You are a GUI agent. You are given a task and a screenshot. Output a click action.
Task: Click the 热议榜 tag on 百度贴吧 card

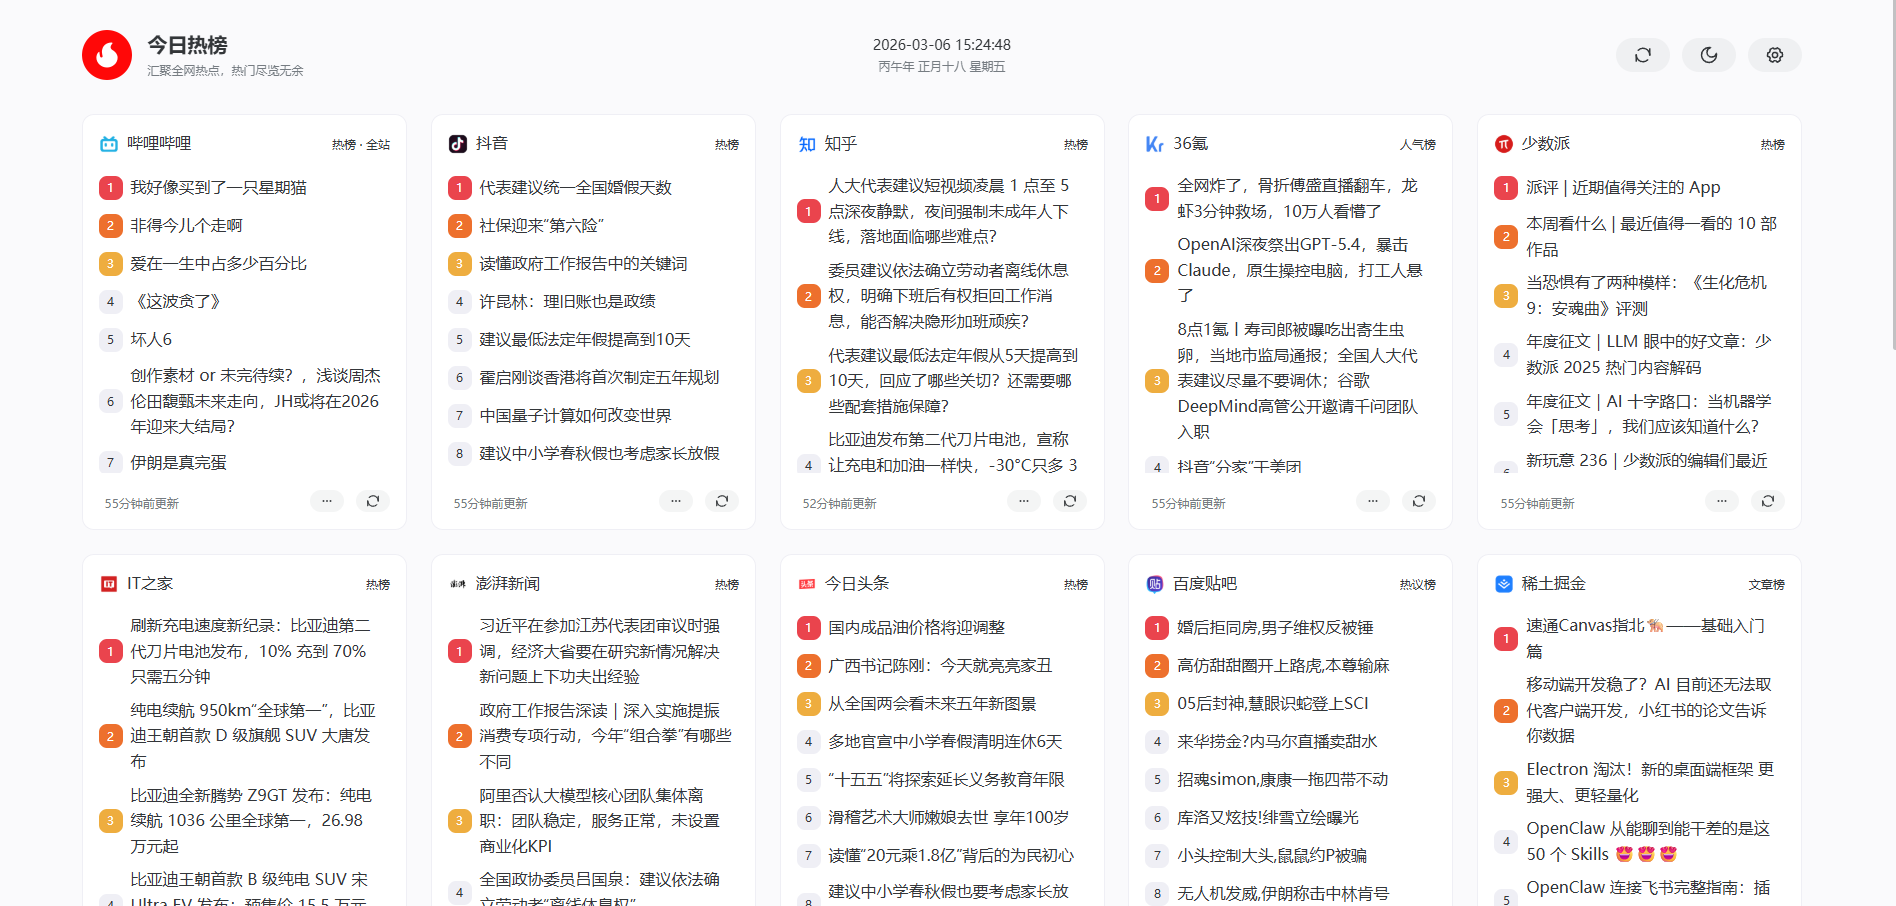pyautogui.click(x=1418, y=585)
